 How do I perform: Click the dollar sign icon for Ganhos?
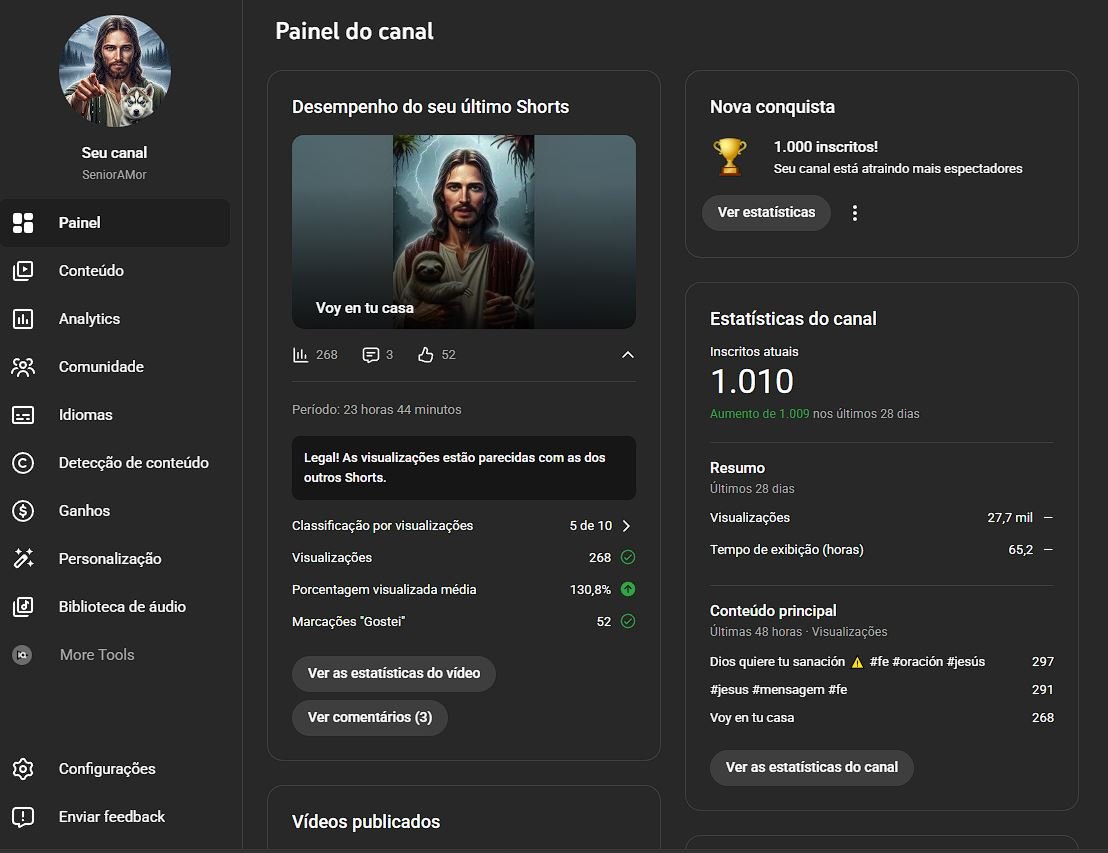point(23,511)
